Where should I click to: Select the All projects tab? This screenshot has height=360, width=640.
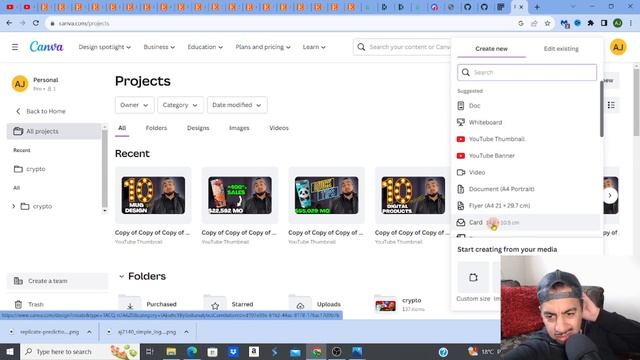(122, 128)
